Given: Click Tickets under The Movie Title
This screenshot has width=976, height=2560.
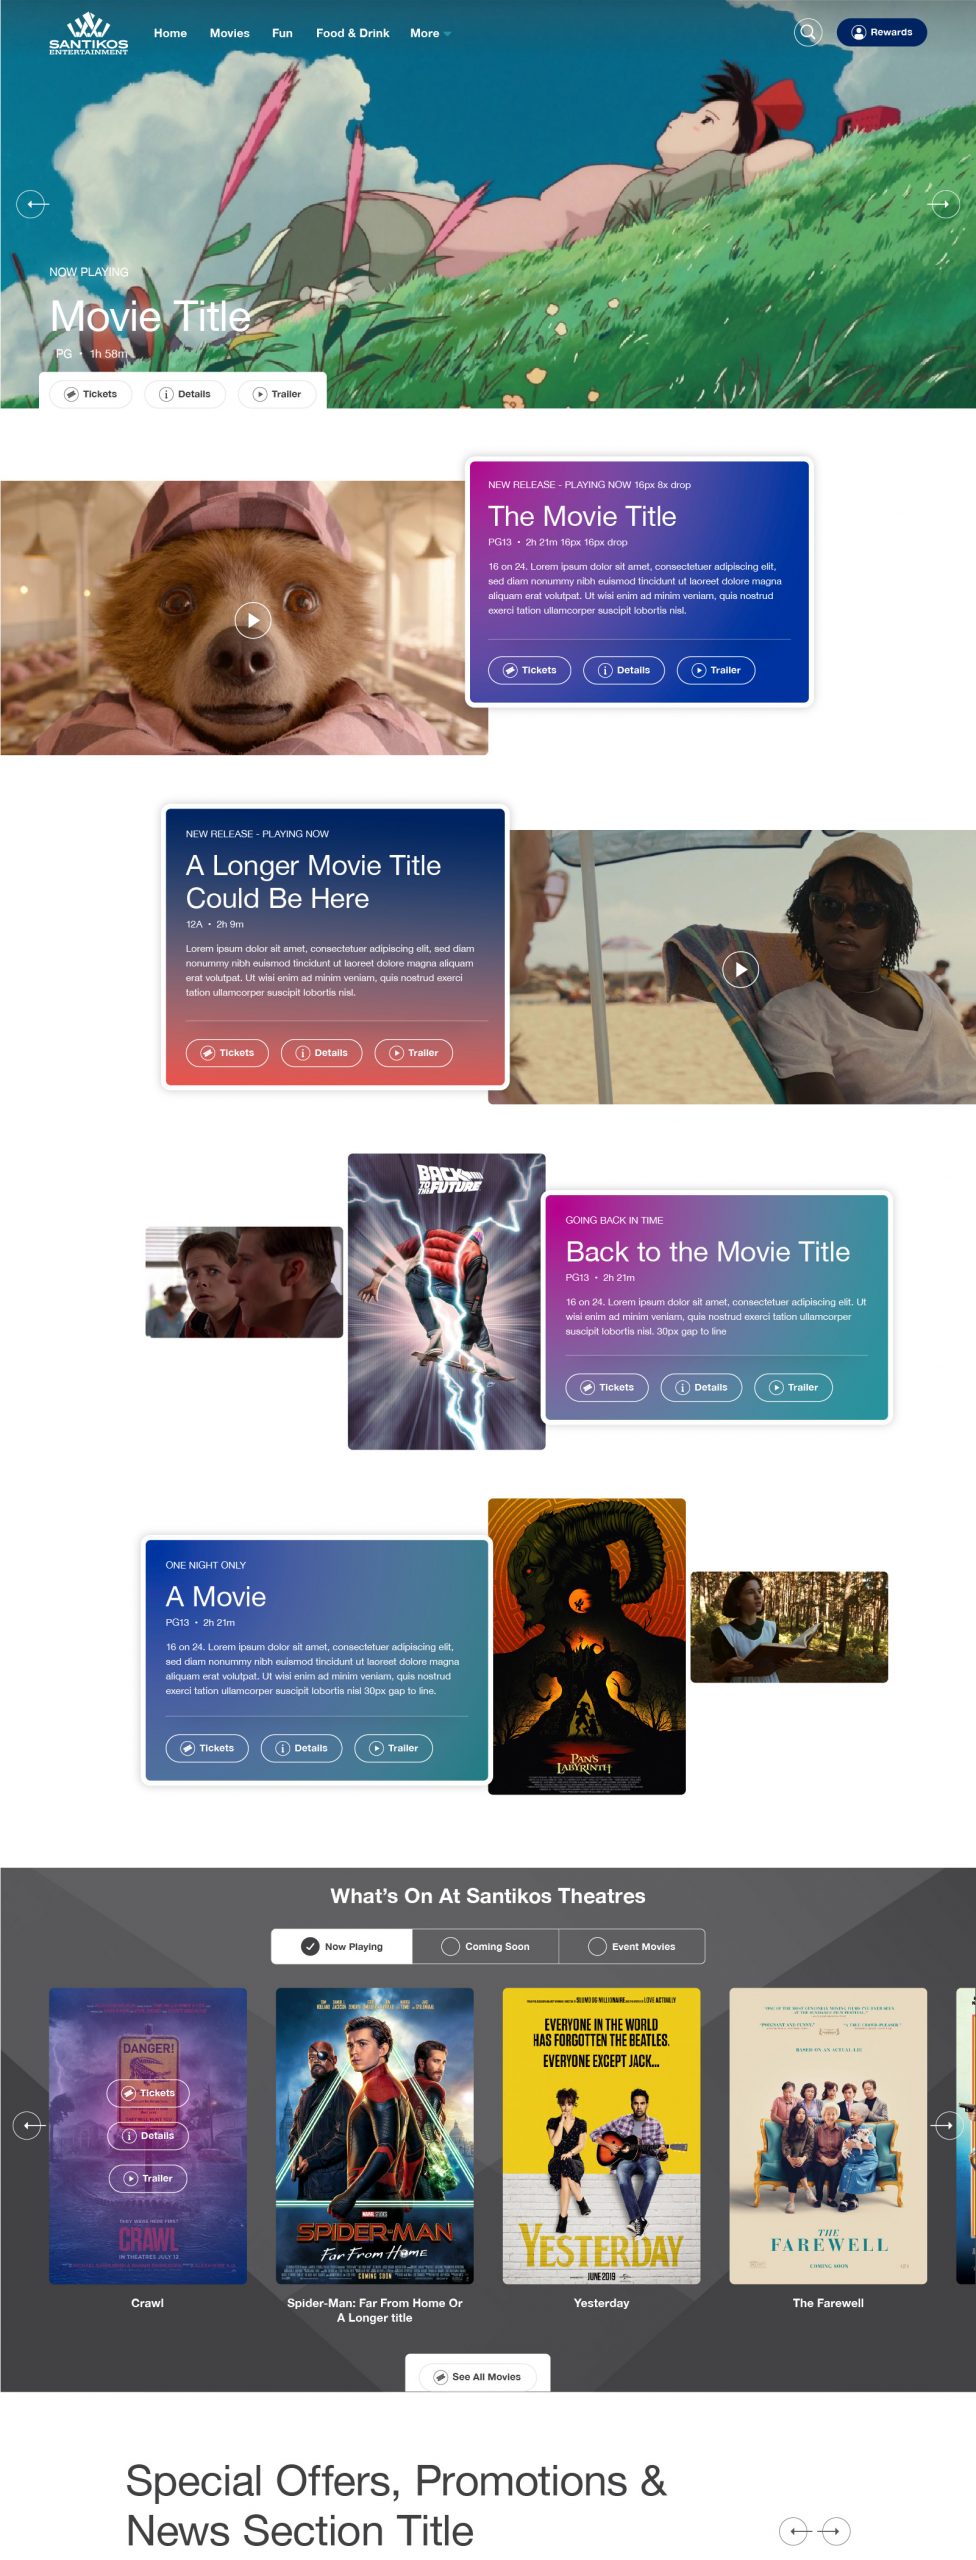Looking at the screenshot, I should pos(529,670).
